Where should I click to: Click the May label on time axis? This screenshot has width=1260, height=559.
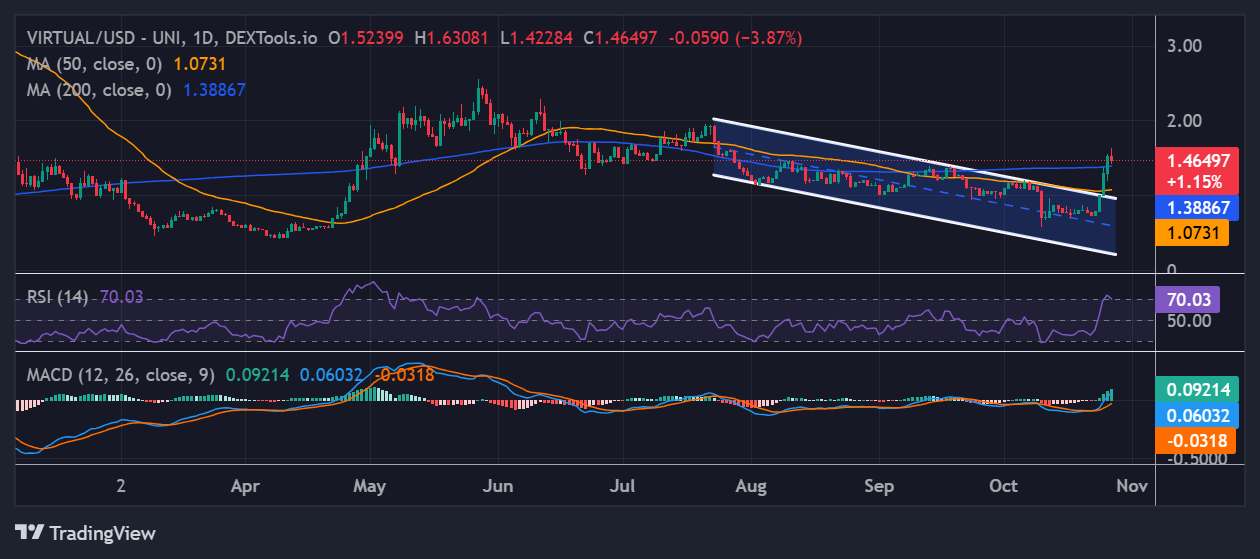tap(370, 486)
